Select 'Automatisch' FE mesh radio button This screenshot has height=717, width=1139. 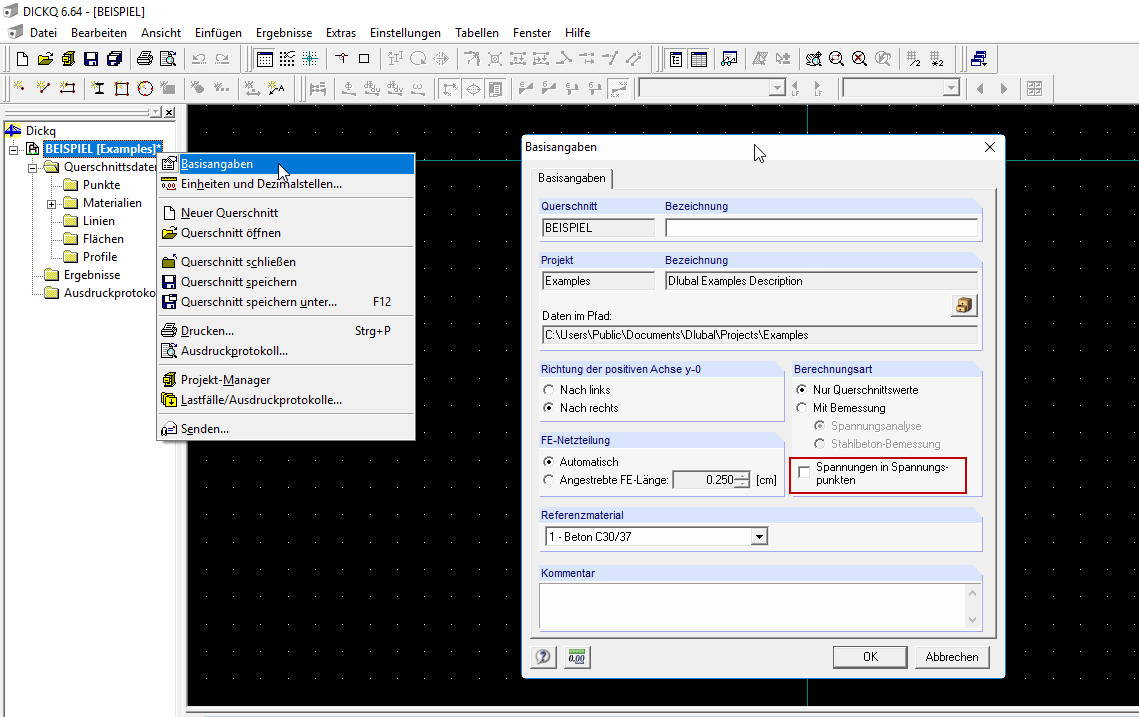point(548,462)
